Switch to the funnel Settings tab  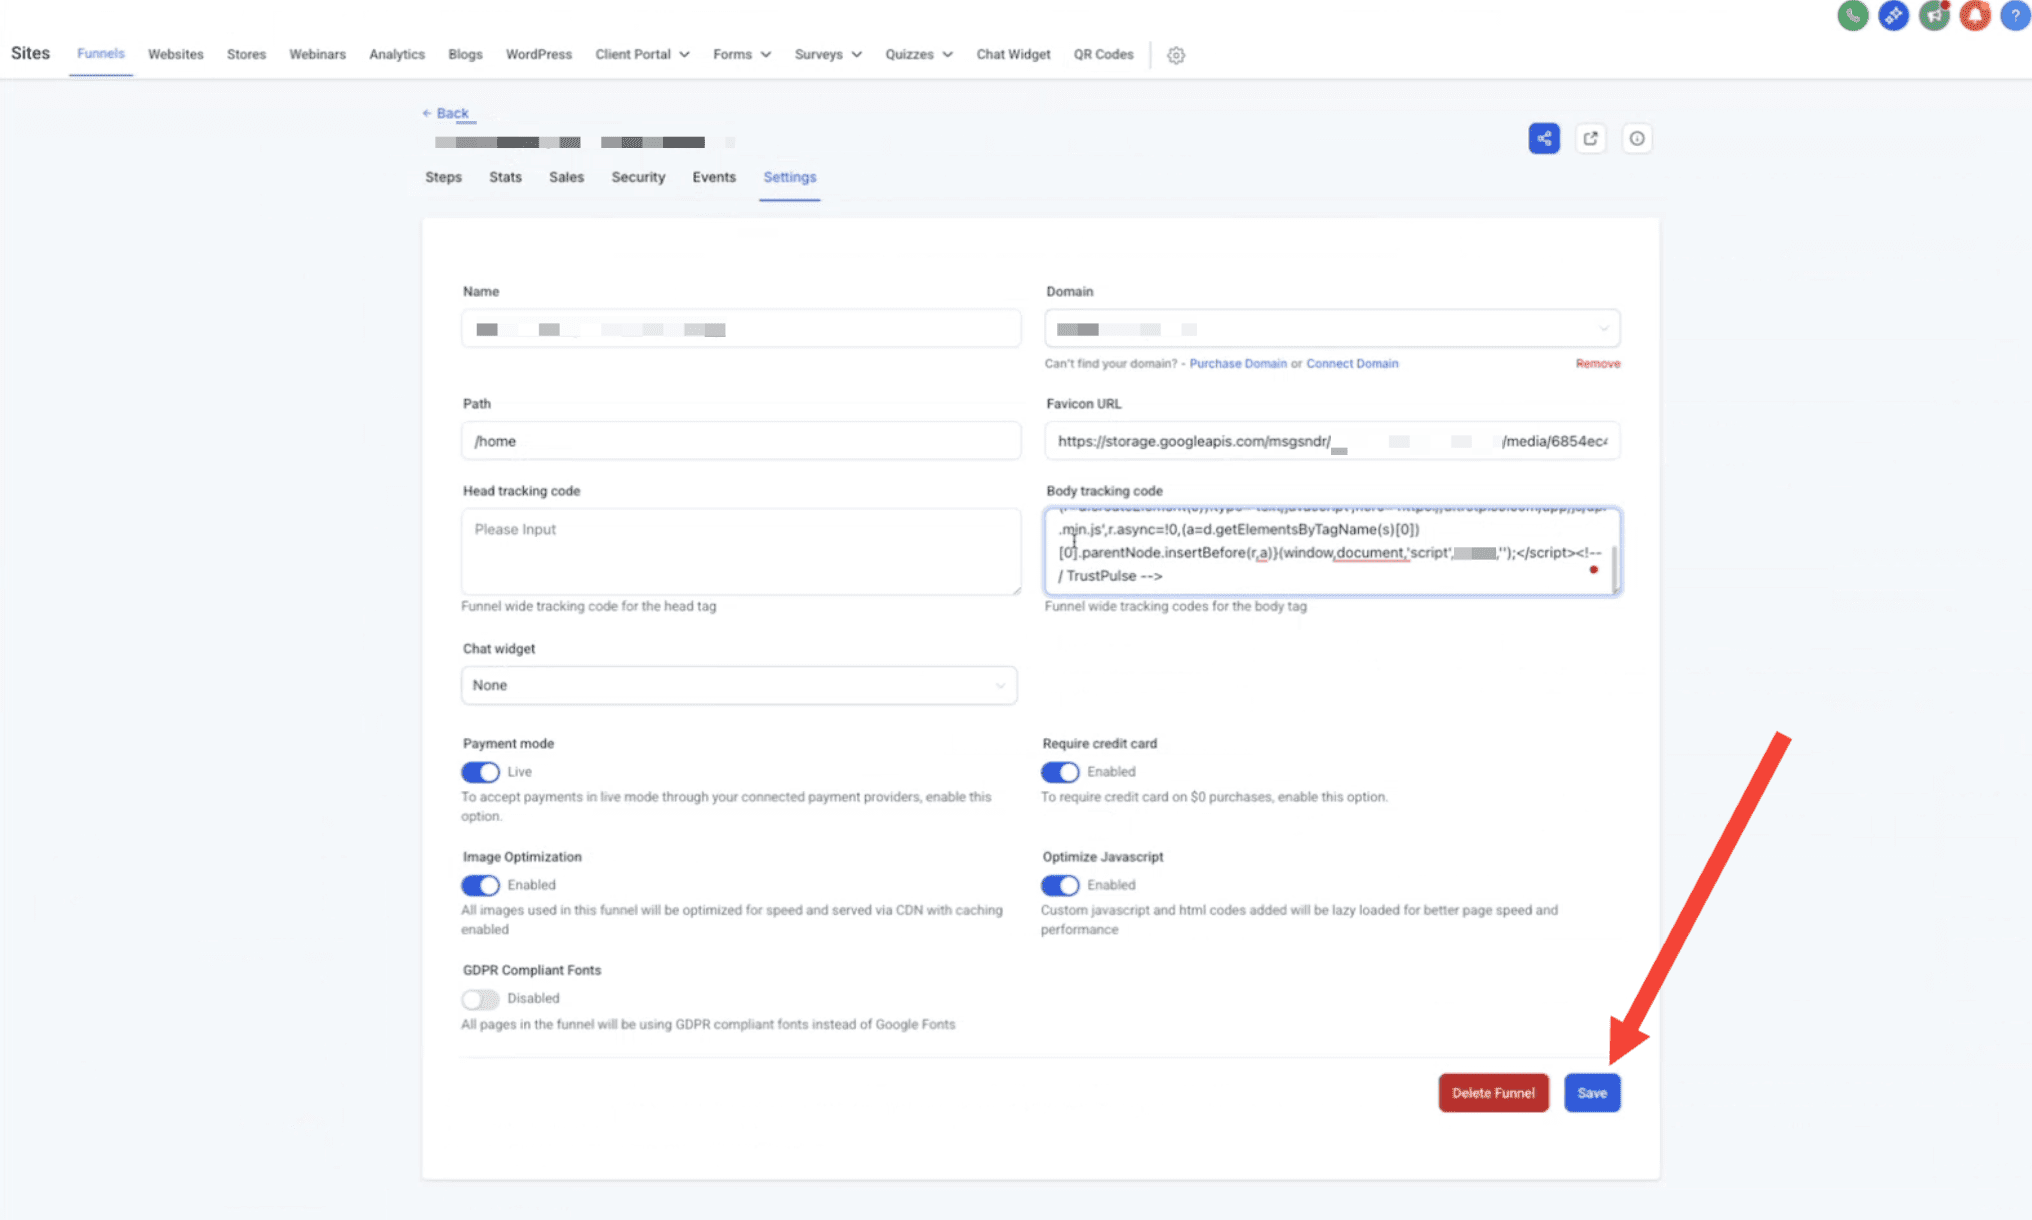pyautogui.click(x=790, y=177)
